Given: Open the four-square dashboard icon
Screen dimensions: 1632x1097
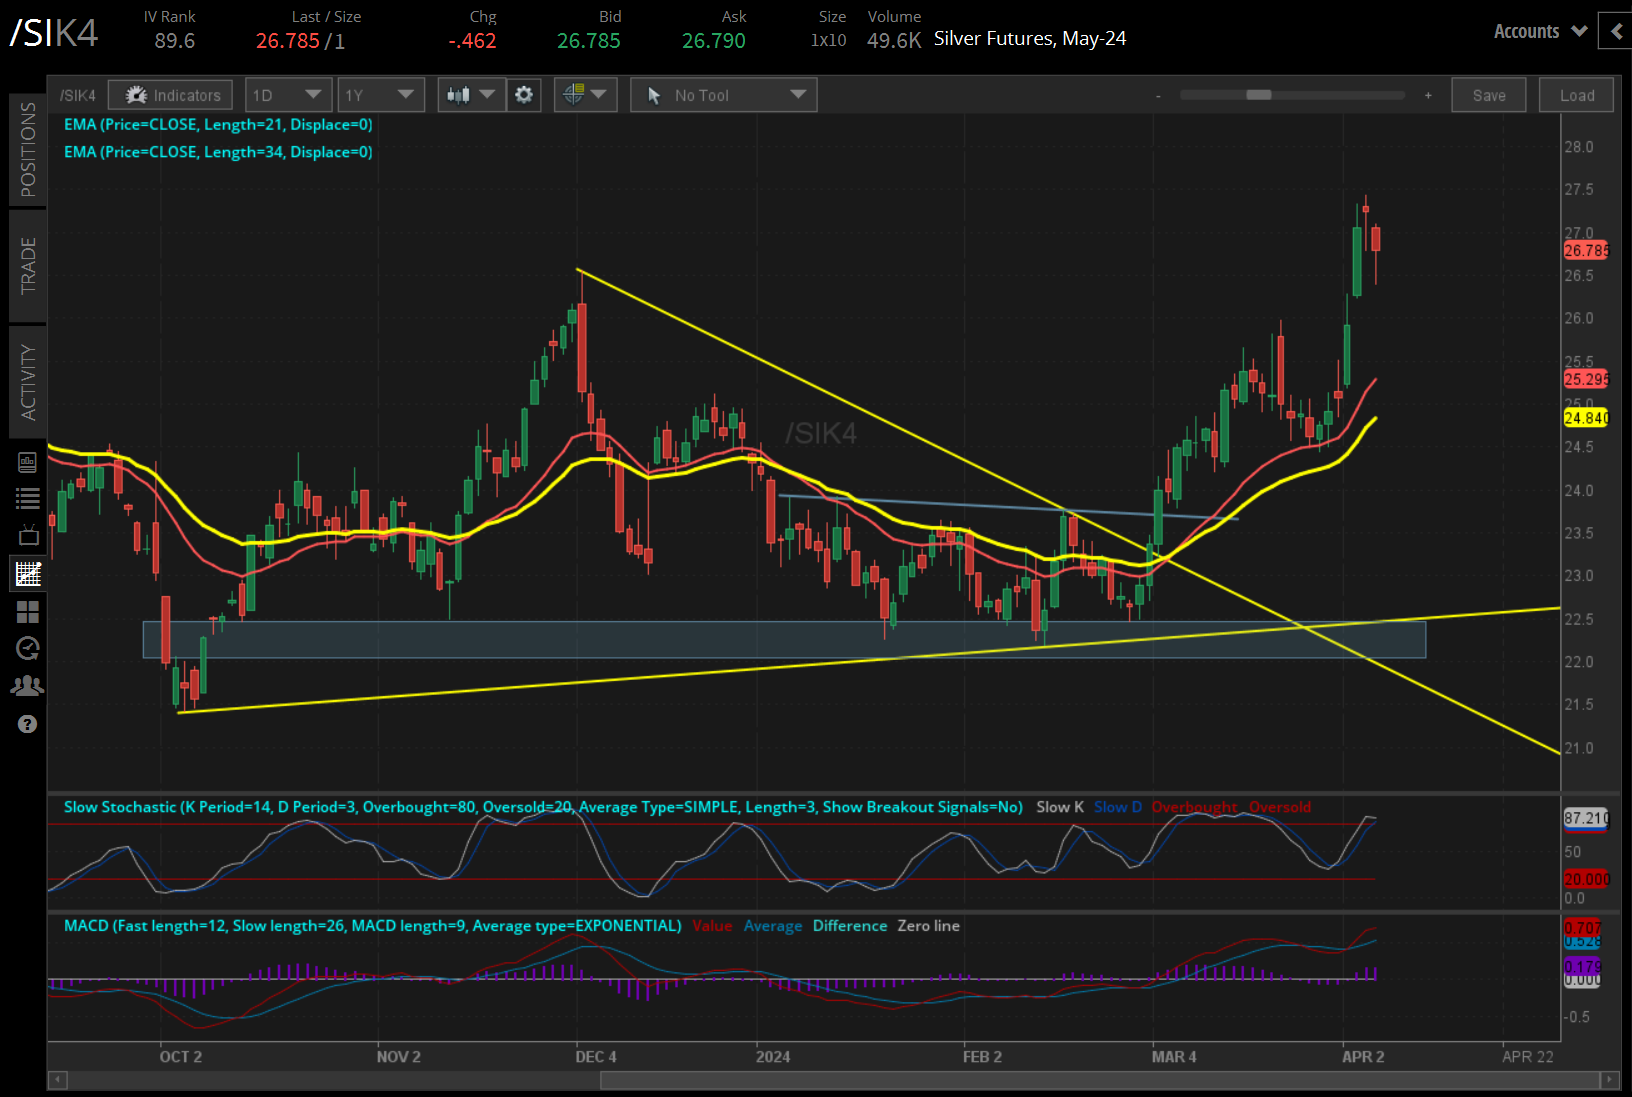Looking at the screenshot, I should (28, 611).
